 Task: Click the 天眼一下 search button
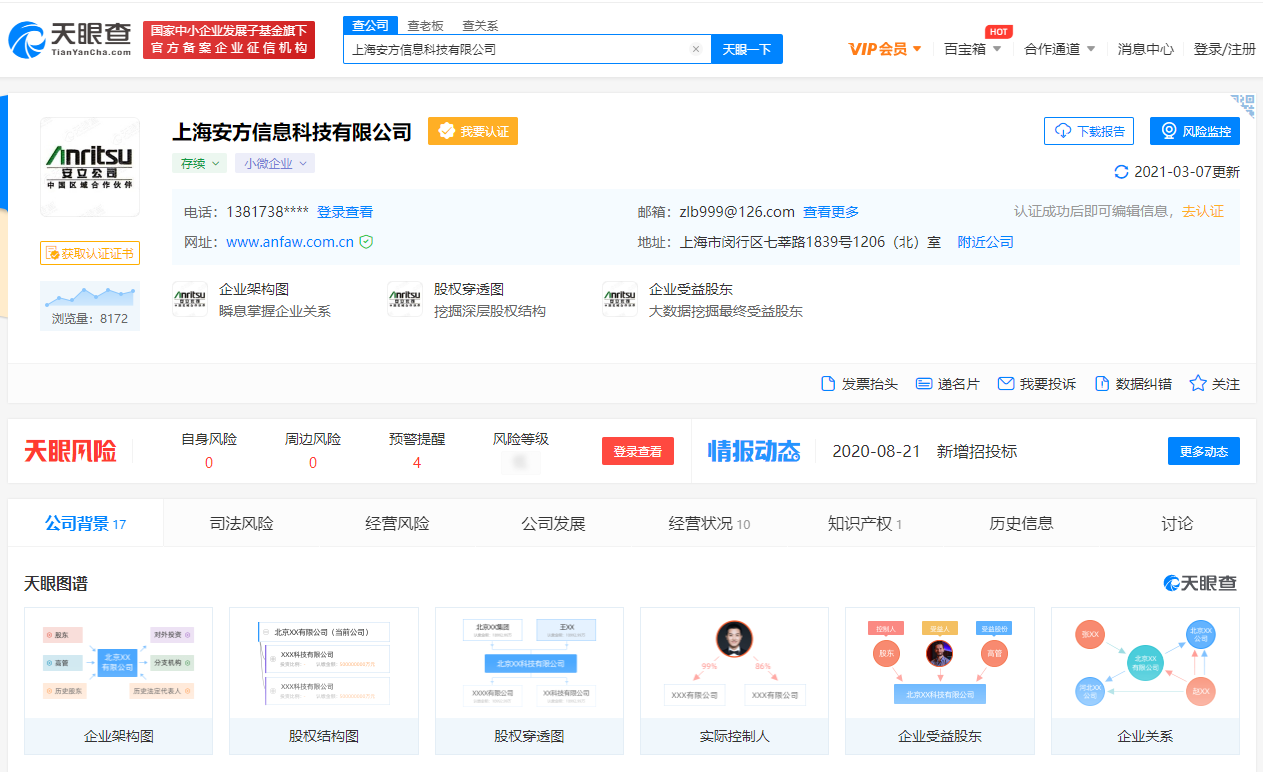tap(747, 49)
